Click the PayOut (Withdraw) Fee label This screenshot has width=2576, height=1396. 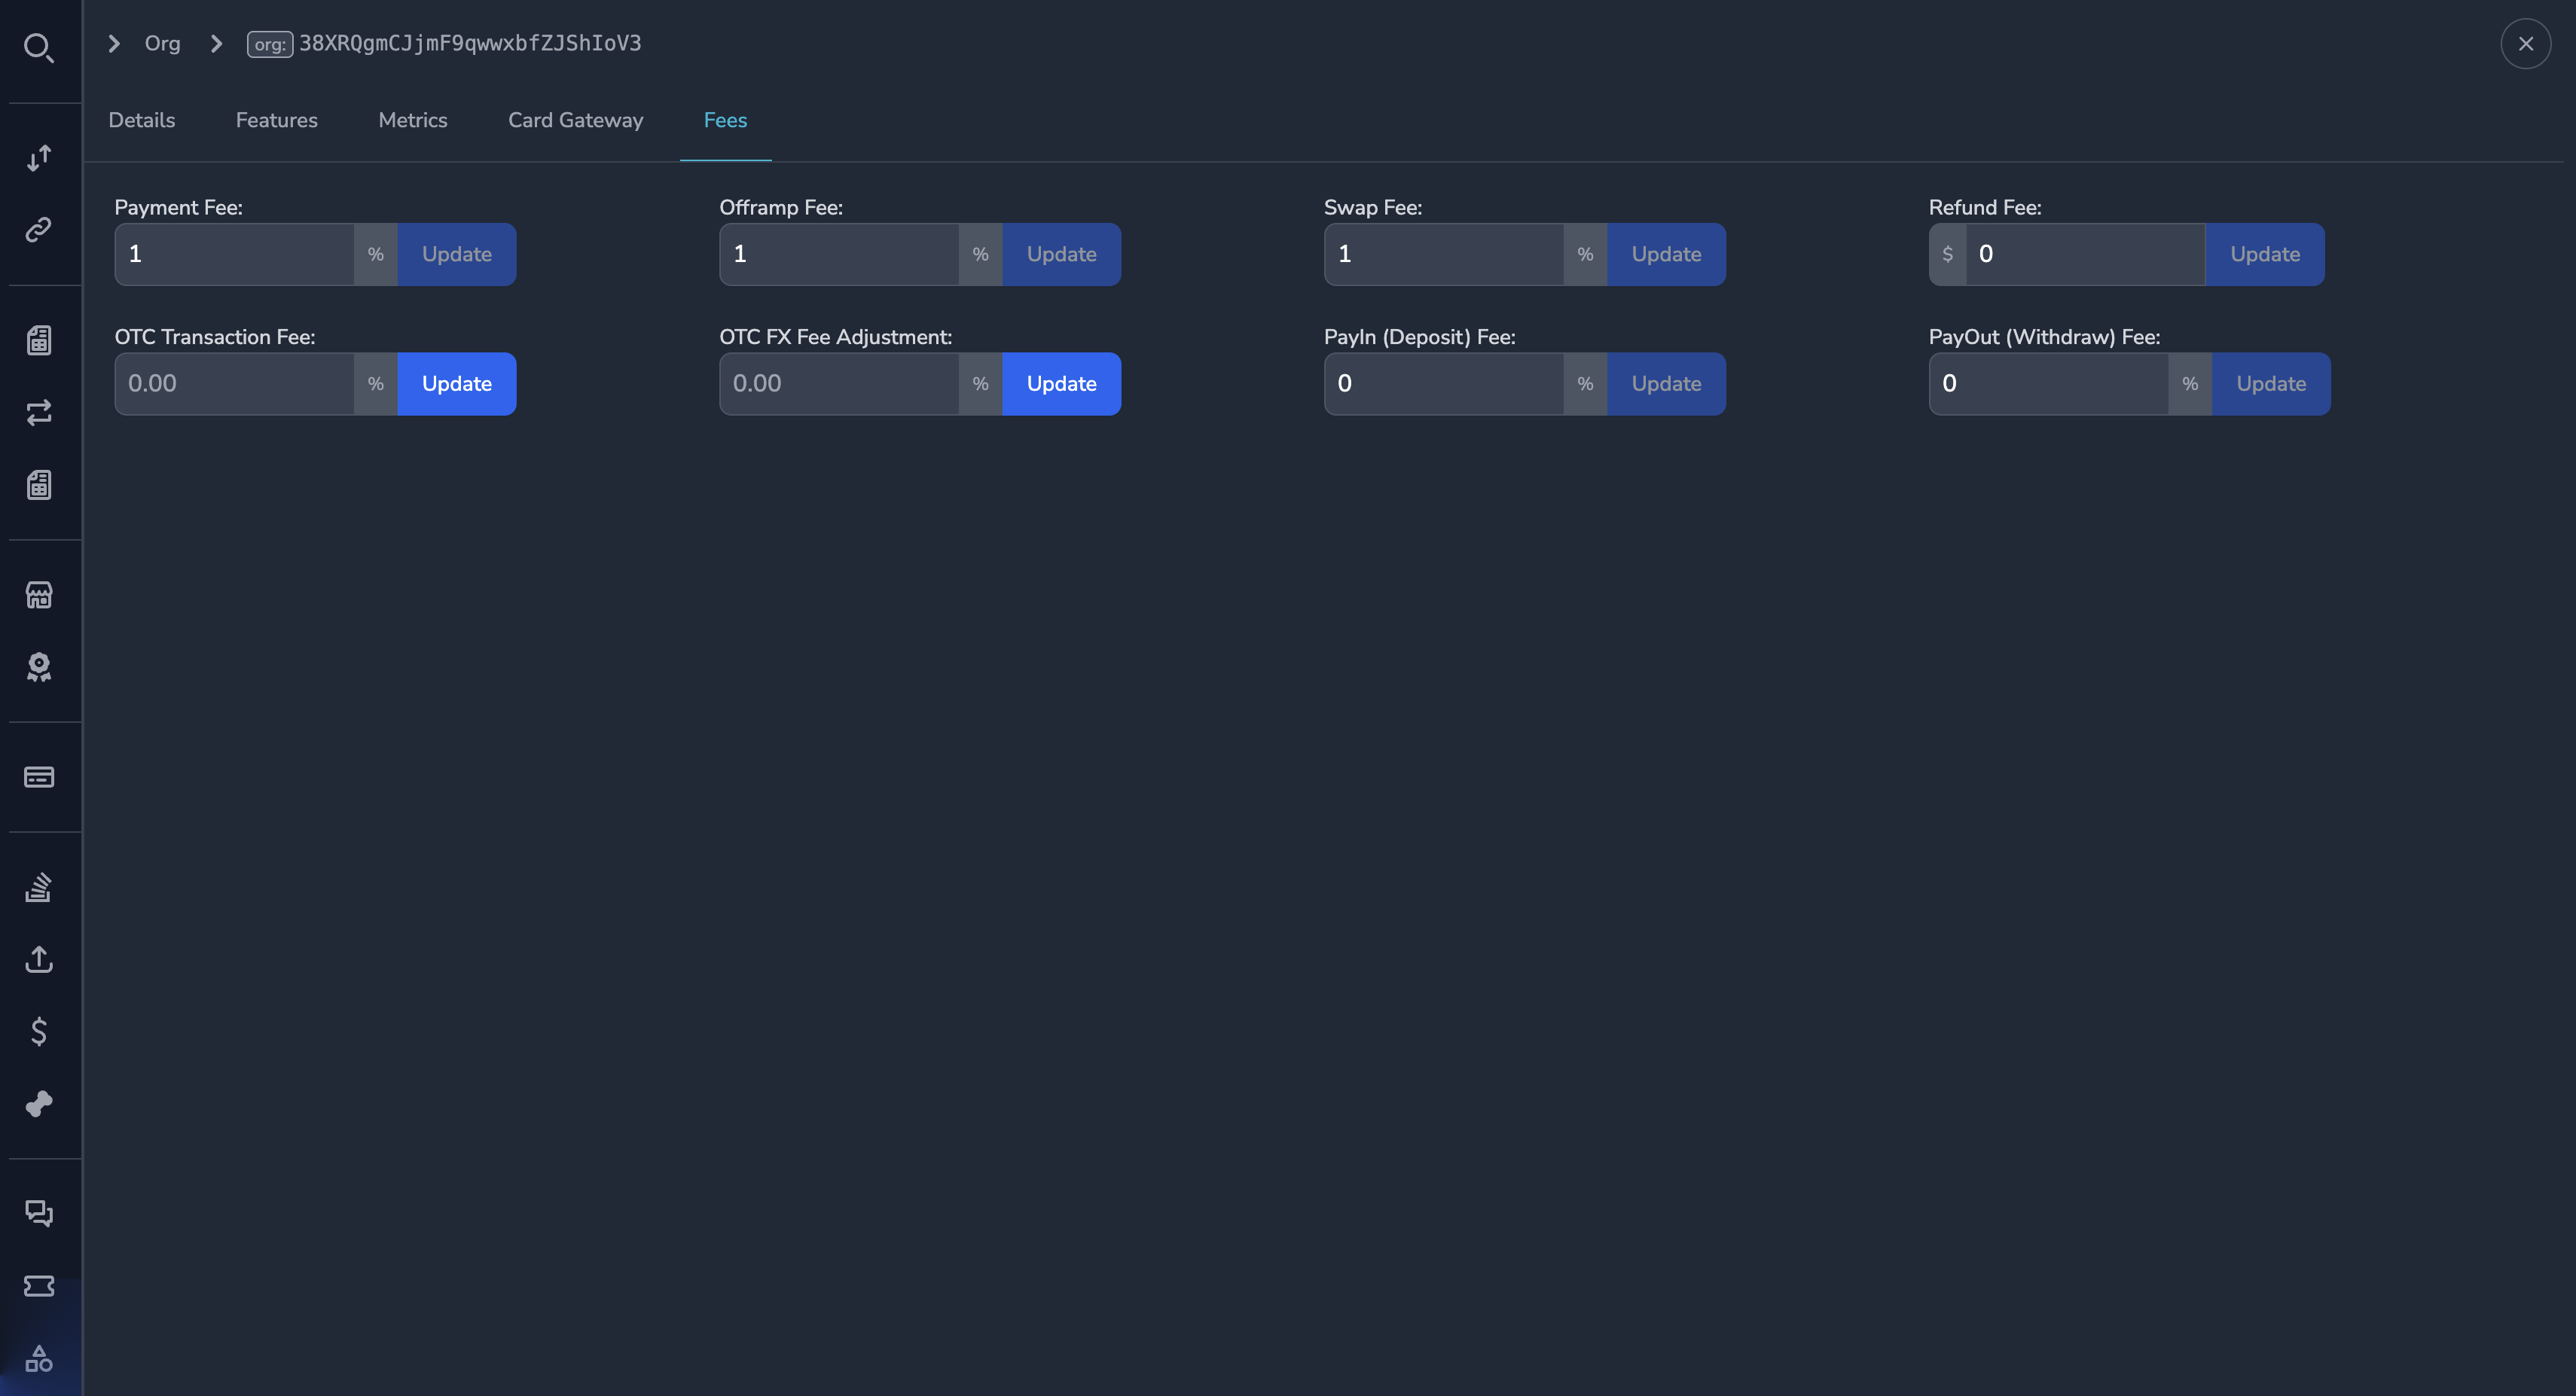[2045, 337]
